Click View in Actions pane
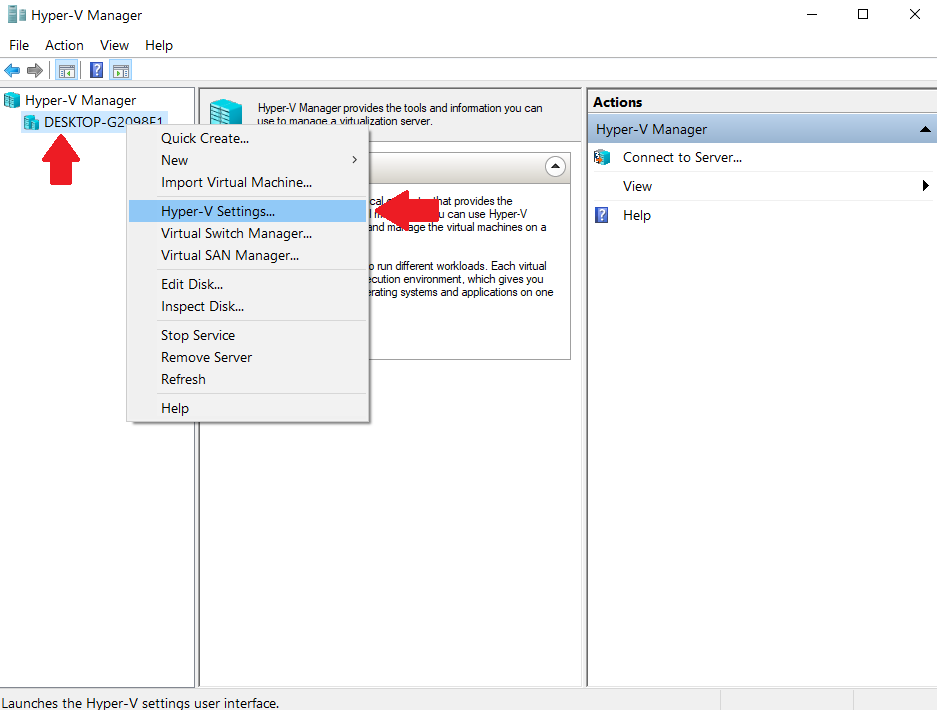The width and height of the screenshot is (937, 711). (x=637, y=186)
